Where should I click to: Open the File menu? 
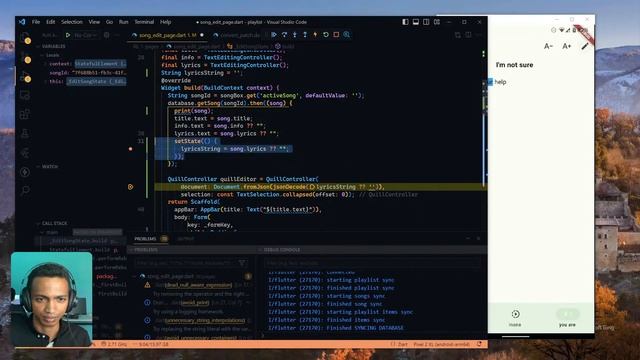point(36,22)
